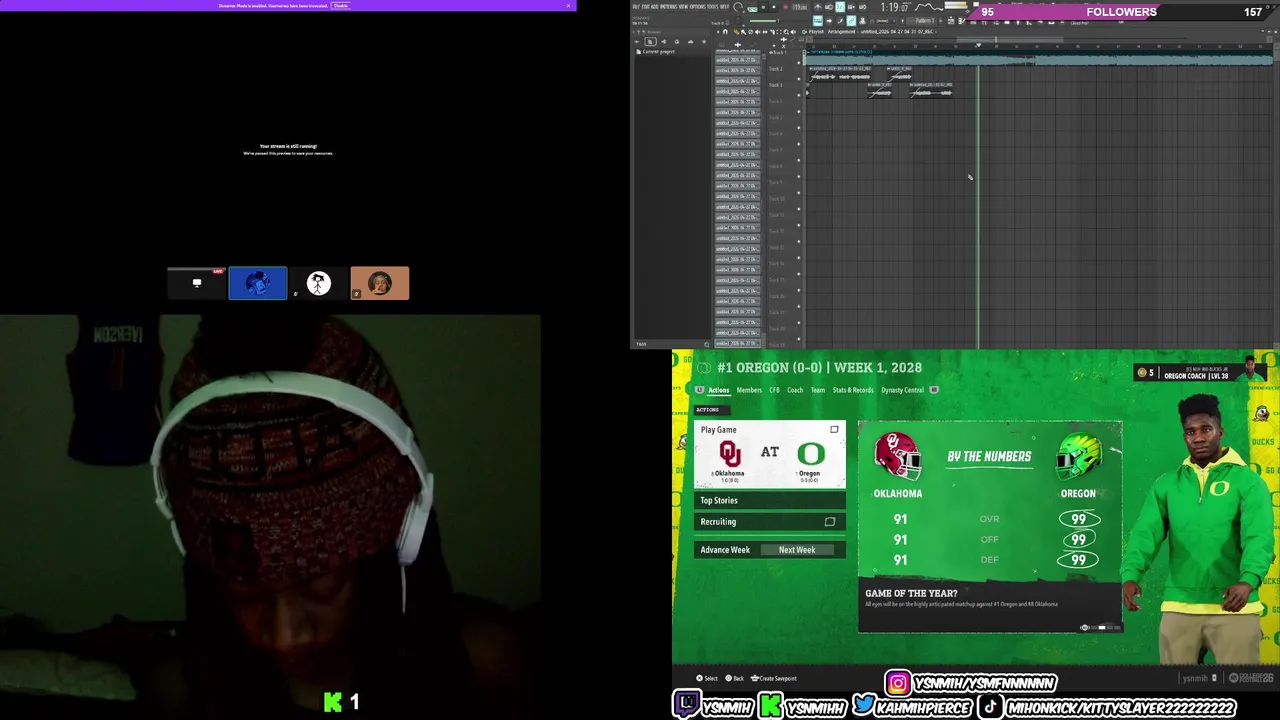Viewport: 1280px width, 720px height.
Task: Click the long audio clip on Track 1
Action: [x=1040, y=60]
